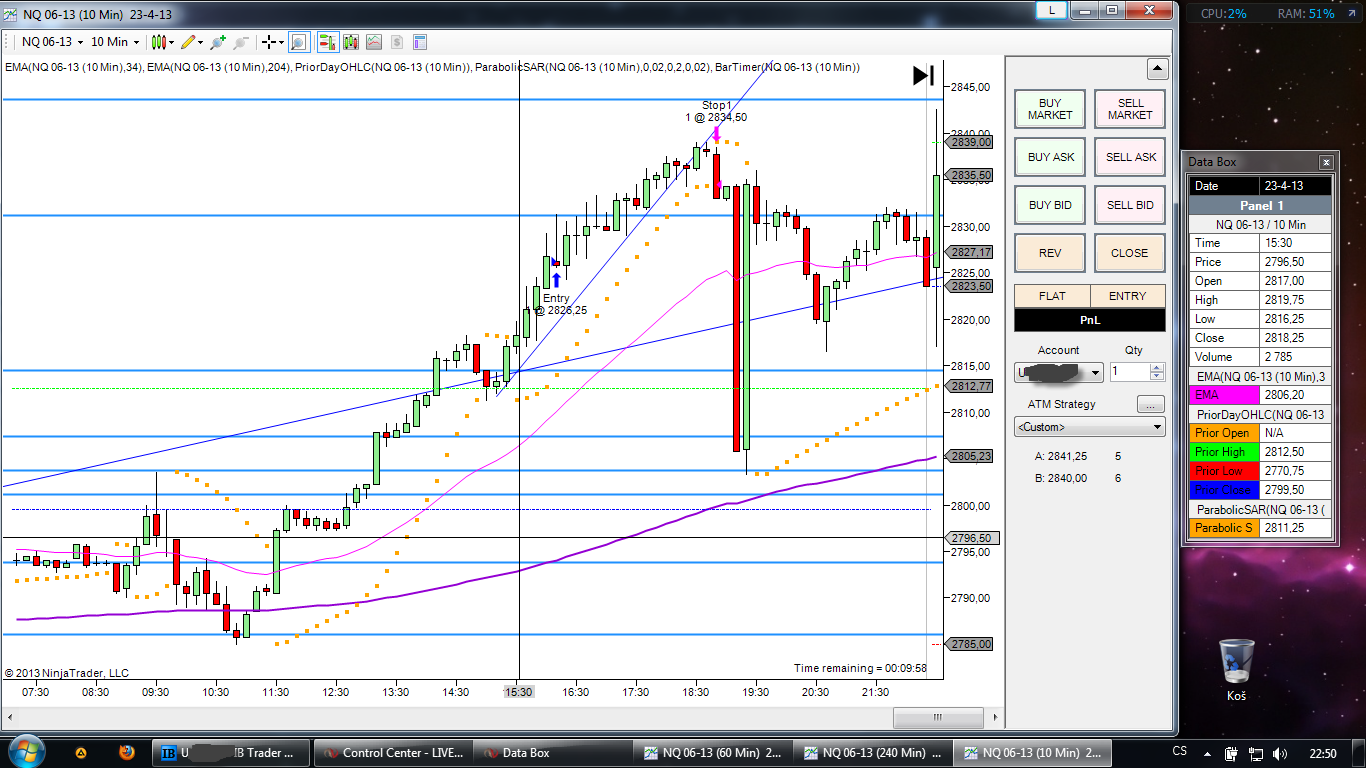Toggle the zoom frame magnifier tool
This screenshot has height=768, width=1366.
coord(299,42)
